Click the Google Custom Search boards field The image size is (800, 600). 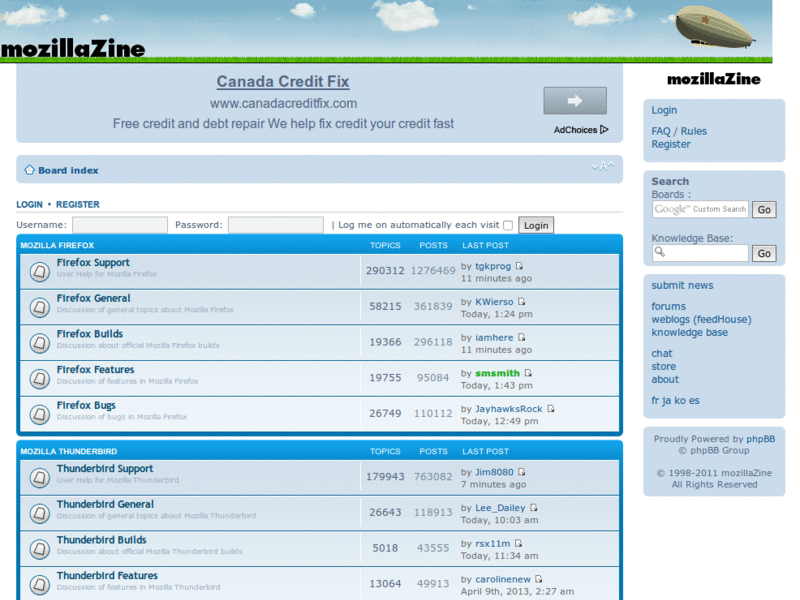pos(700,209)
